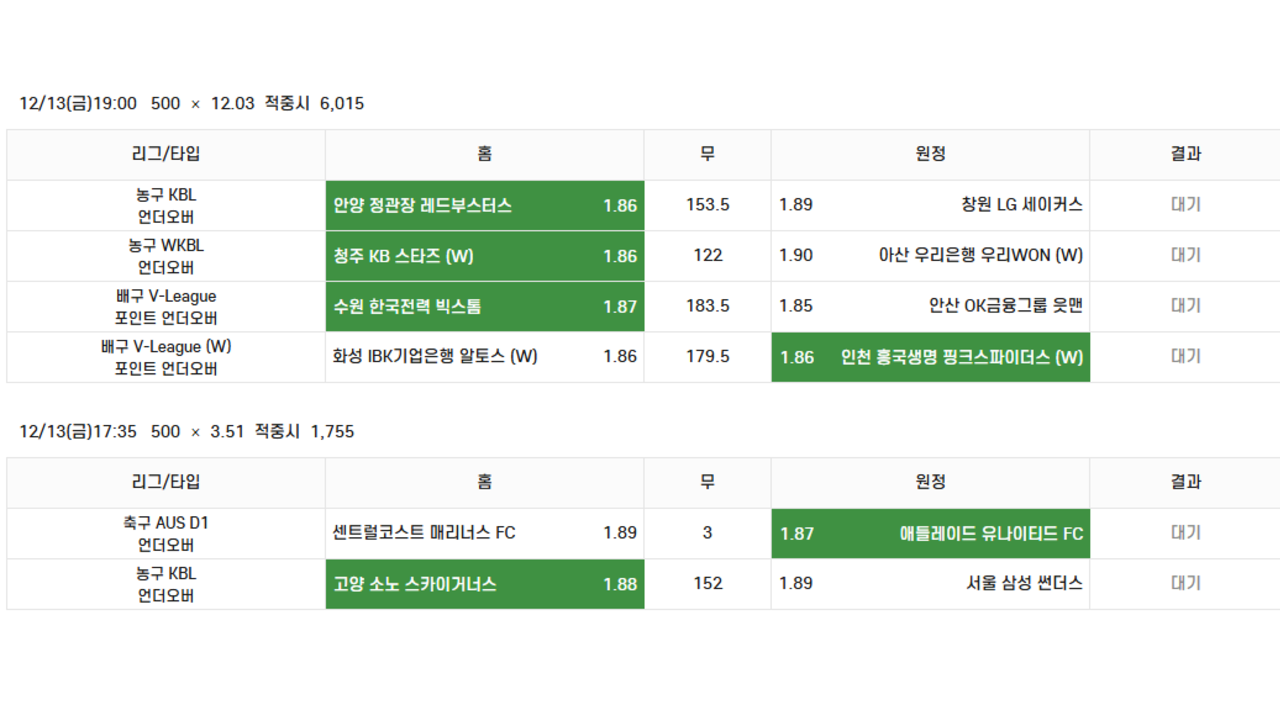Choose 아산 우리은행 우리WON (W) away odds
This screenshot has width=1280, height=720.
930,256
